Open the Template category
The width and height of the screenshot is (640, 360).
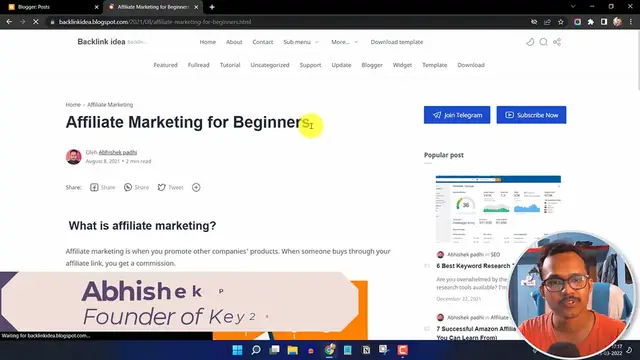point(434,65)
